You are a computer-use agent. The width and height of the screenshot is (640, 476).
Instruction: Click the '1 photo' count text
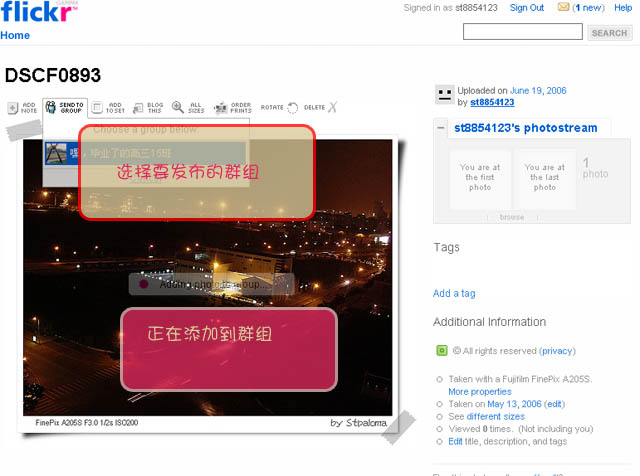point(595,168)
